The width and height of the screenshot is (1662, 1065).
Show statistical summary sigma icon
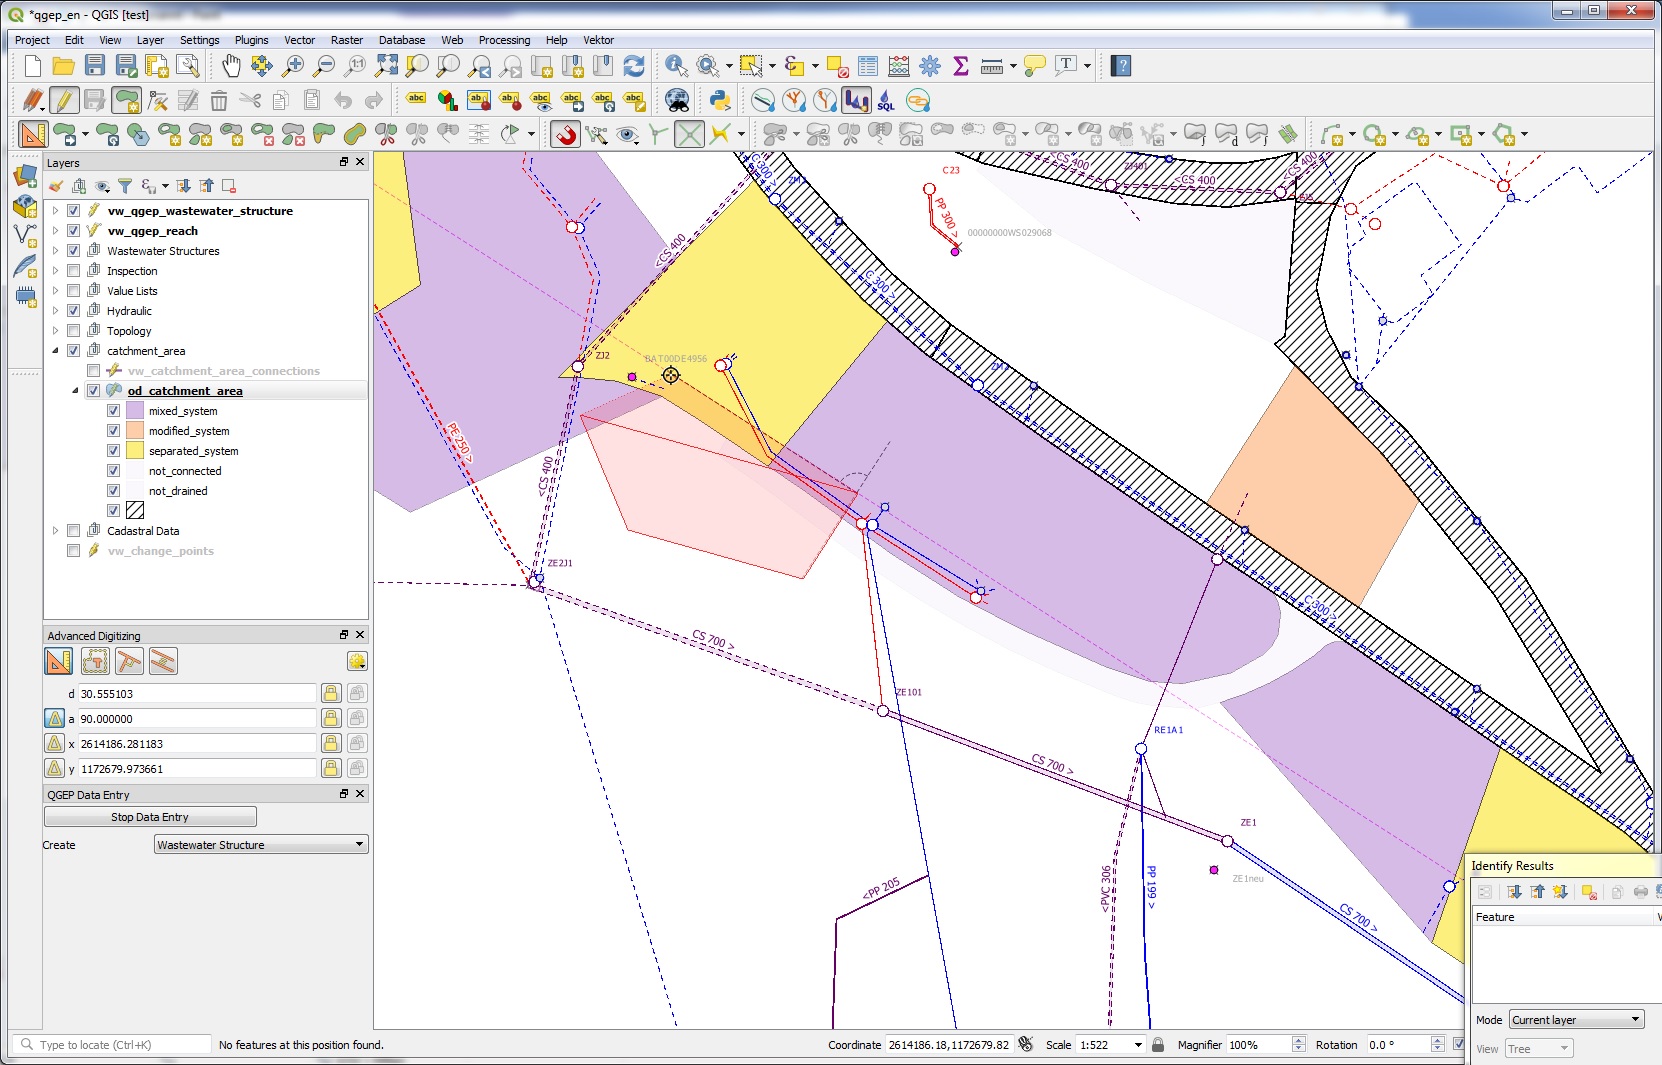coord(961,66)
